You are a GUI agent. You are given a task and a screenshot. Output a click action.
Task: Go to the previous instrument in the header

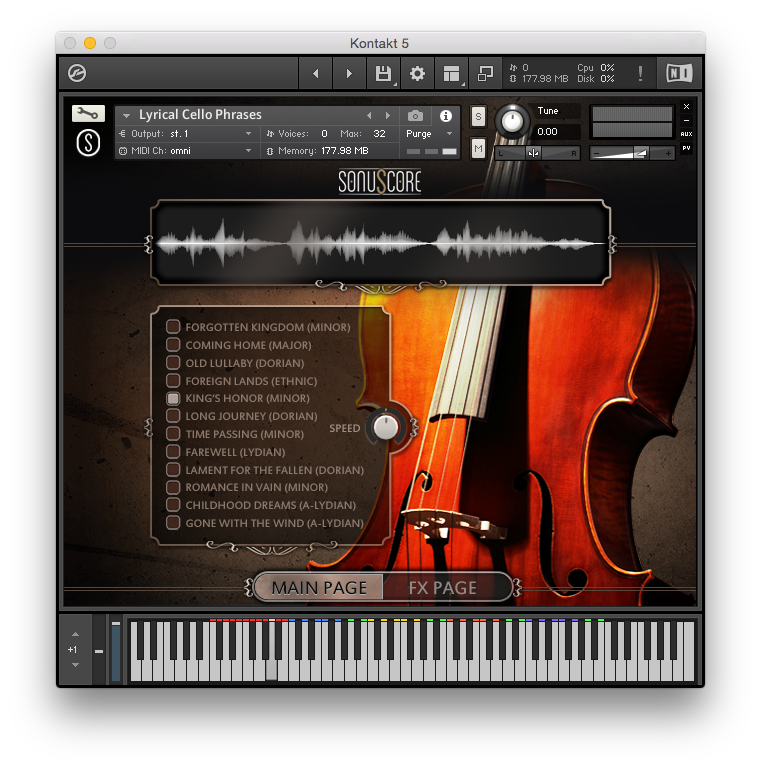tap(369, 116)
